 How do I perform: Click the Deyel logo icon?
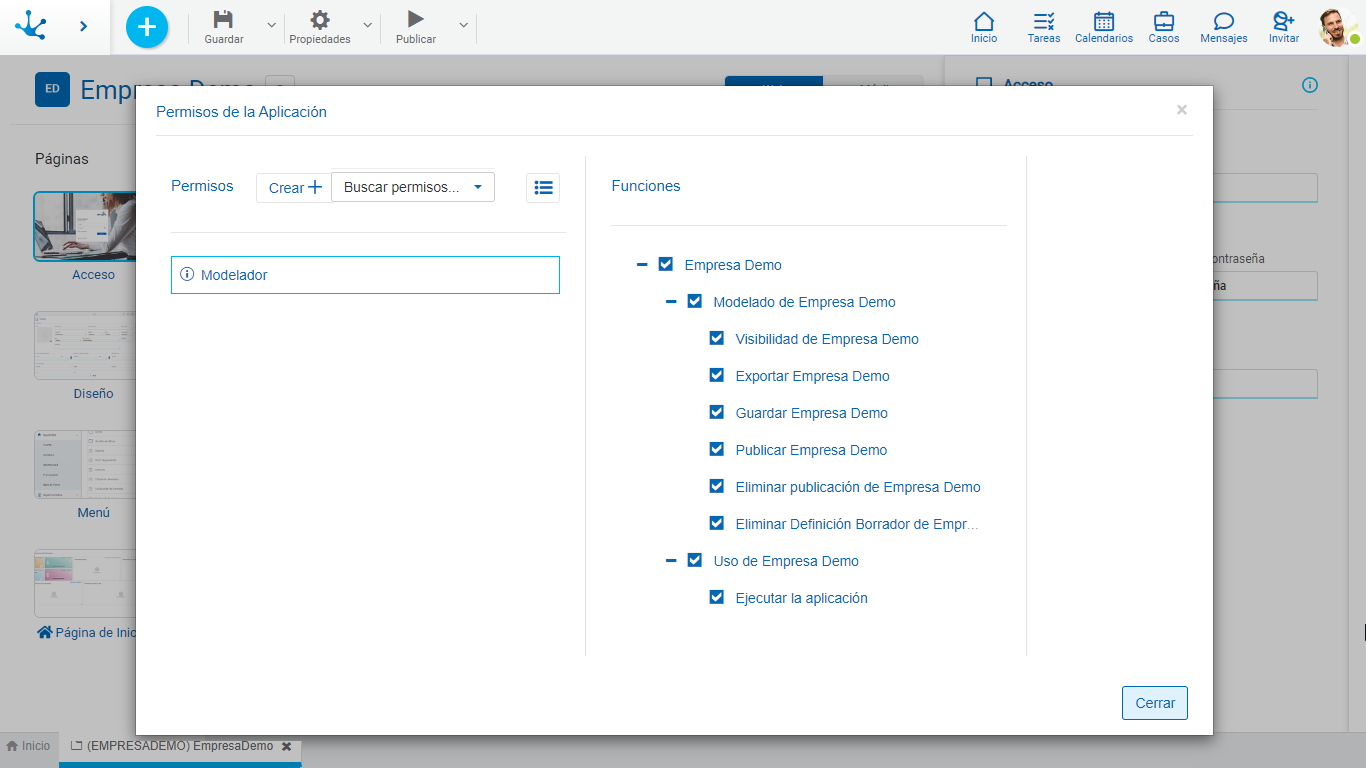[x=32, y=25]
